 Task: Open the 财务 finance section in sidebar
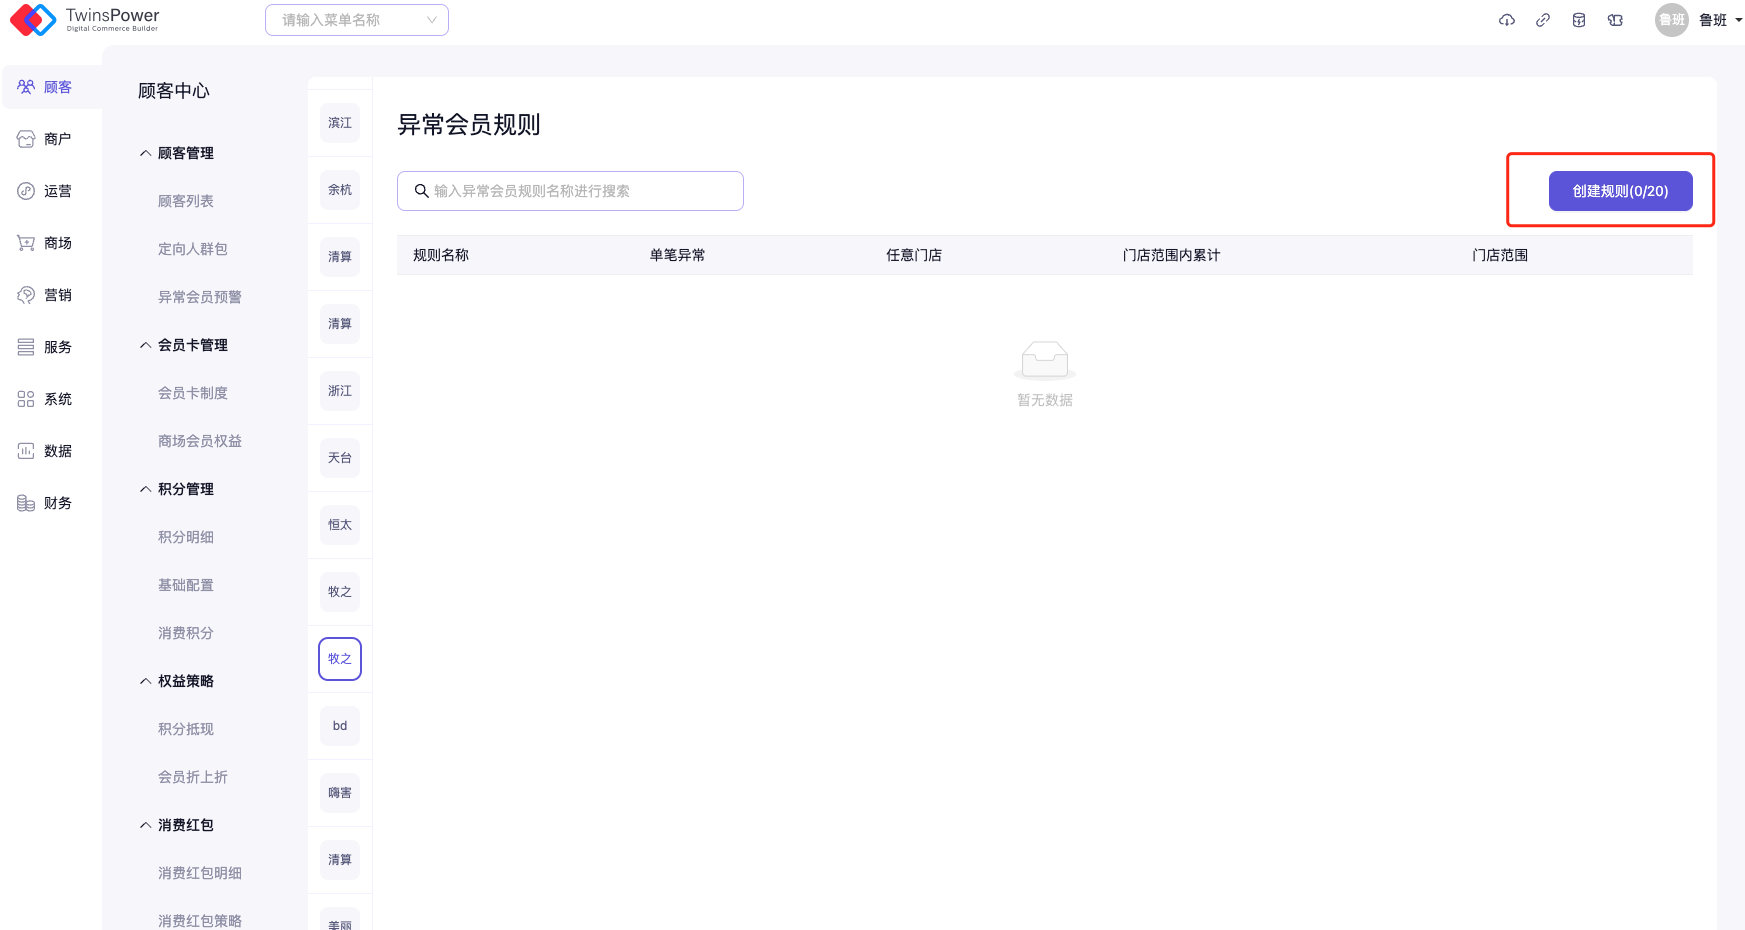coord(45,503)
